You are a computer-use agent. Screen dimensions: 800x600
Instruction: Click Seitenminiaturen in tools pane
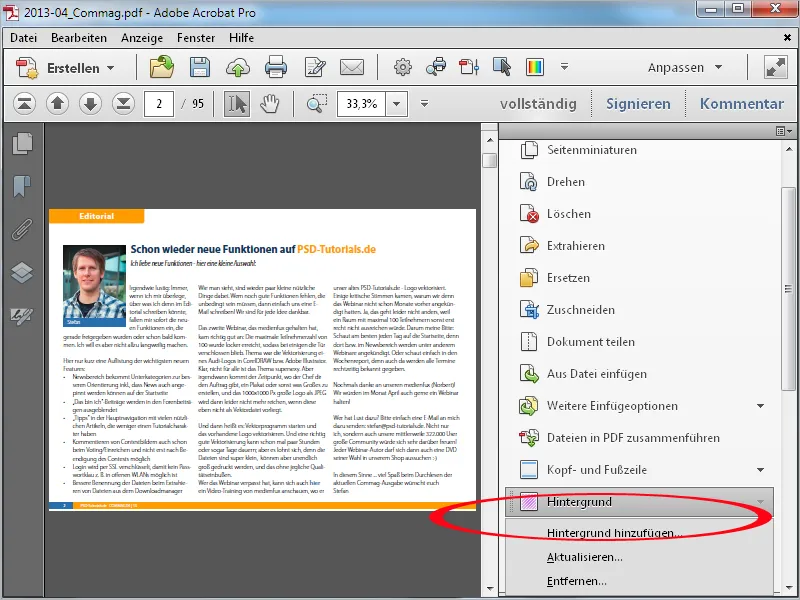click(592, 150)
